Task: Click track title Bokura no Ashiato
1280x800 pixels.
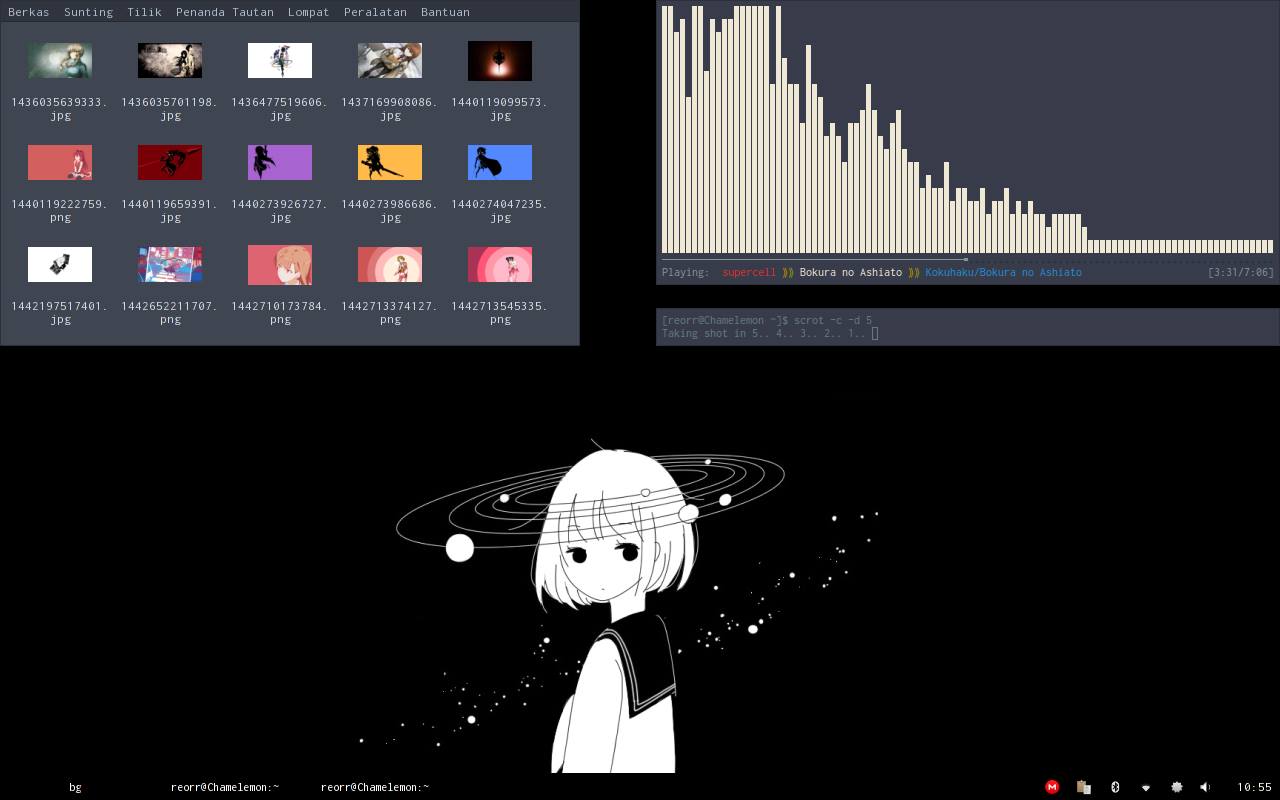Action: click(x=850, y=272)
